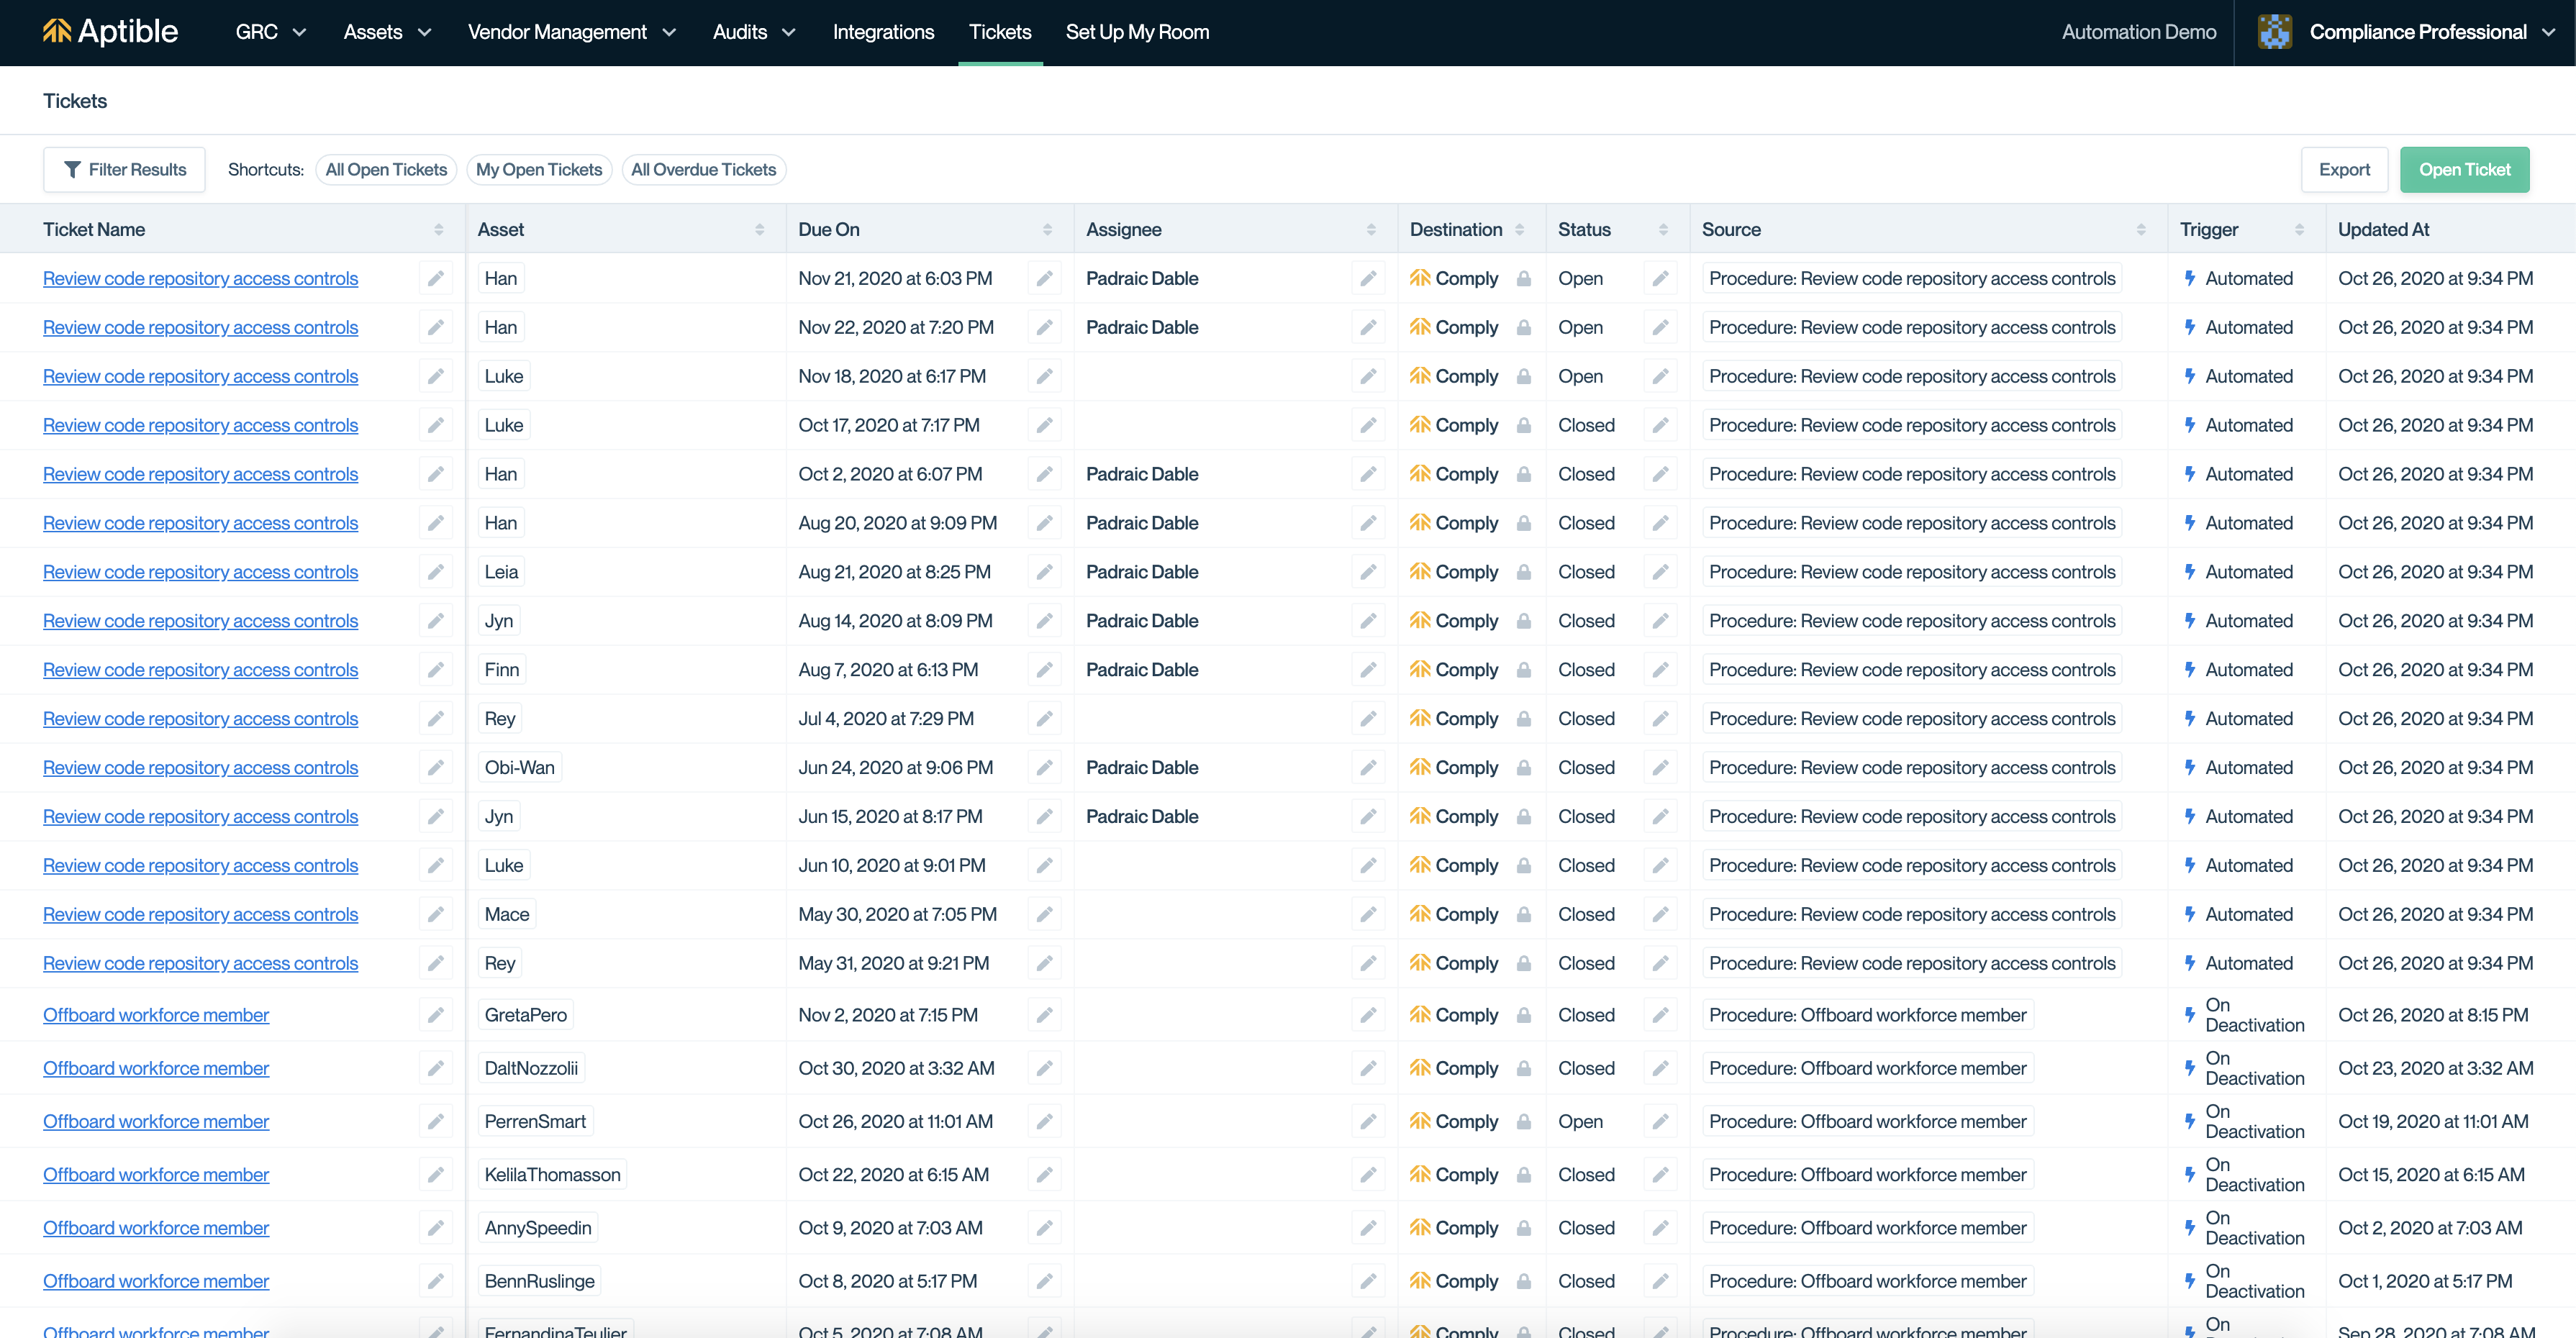Toggle My Open Tickets shortcut filter

[x=539, y=169]
